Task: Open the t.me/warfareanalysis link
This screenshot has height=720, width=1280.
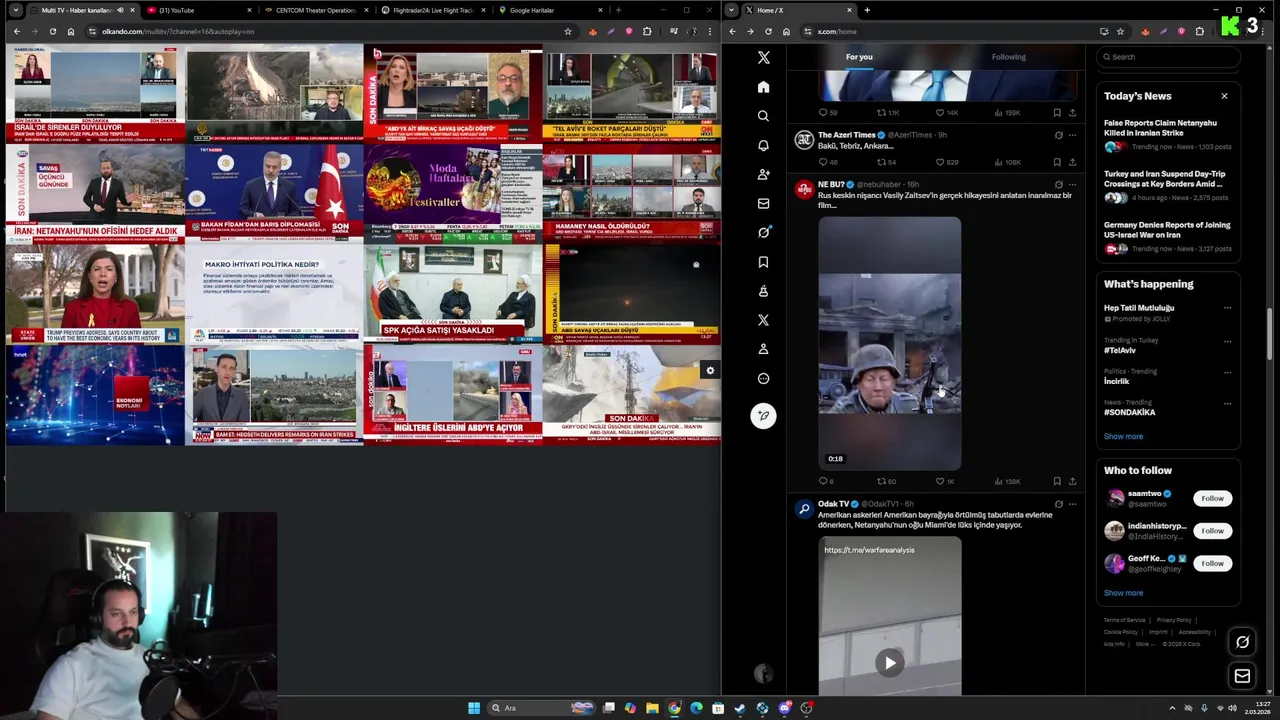Action: [x=869, y=550]
